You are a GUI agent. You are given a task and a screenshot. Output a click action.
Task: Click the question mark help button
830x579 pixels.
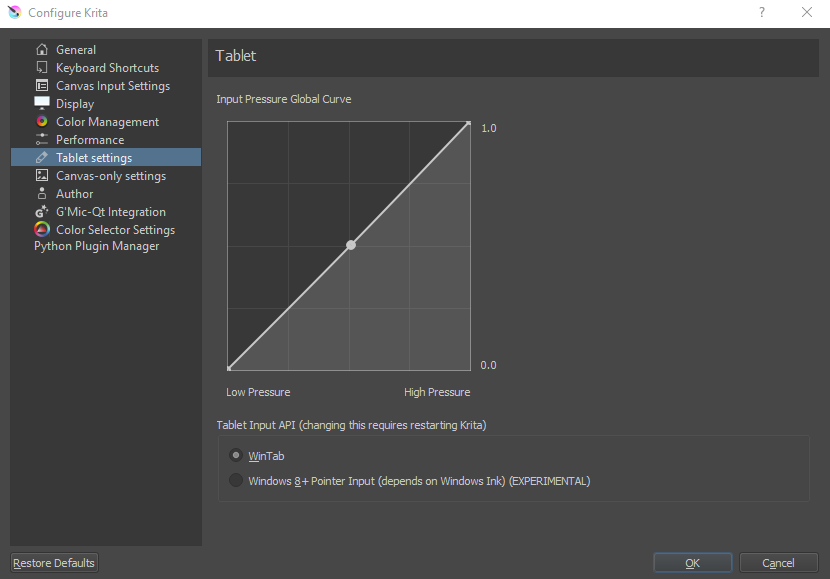click(x=762, y=12)
